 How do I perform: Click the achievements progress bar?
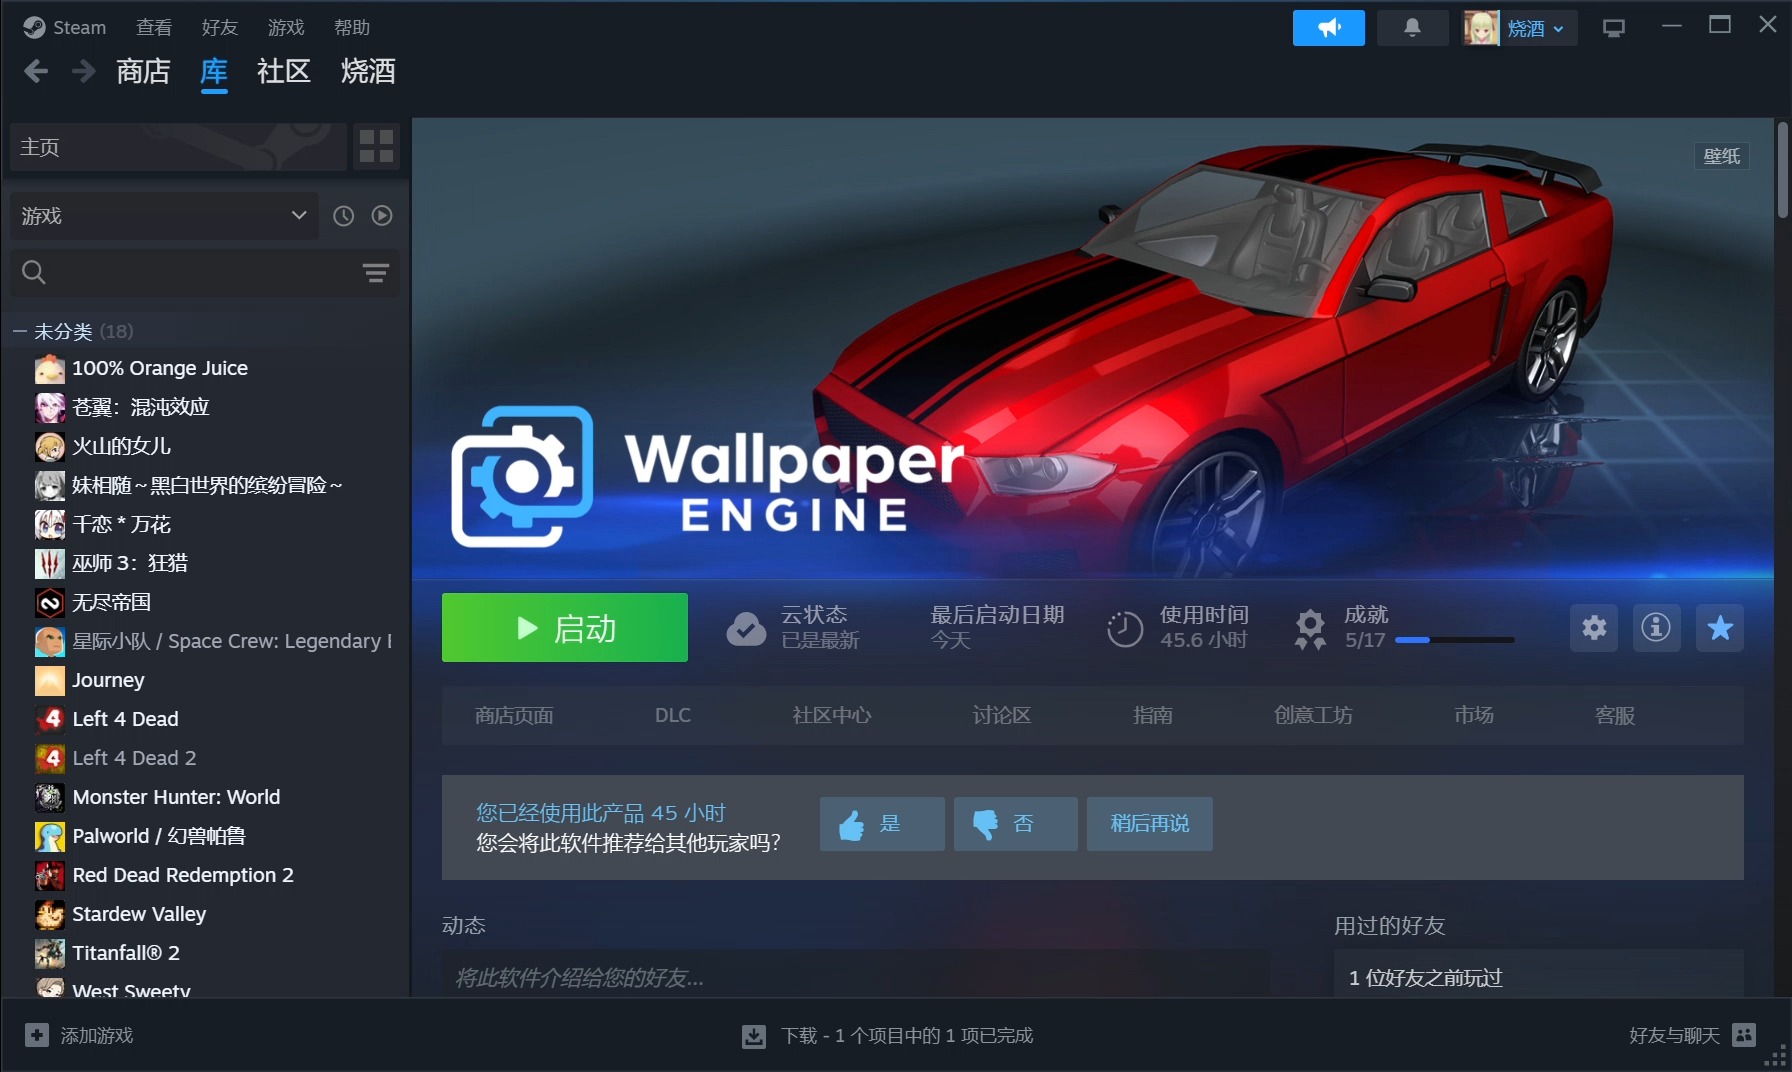(1455, 640)
